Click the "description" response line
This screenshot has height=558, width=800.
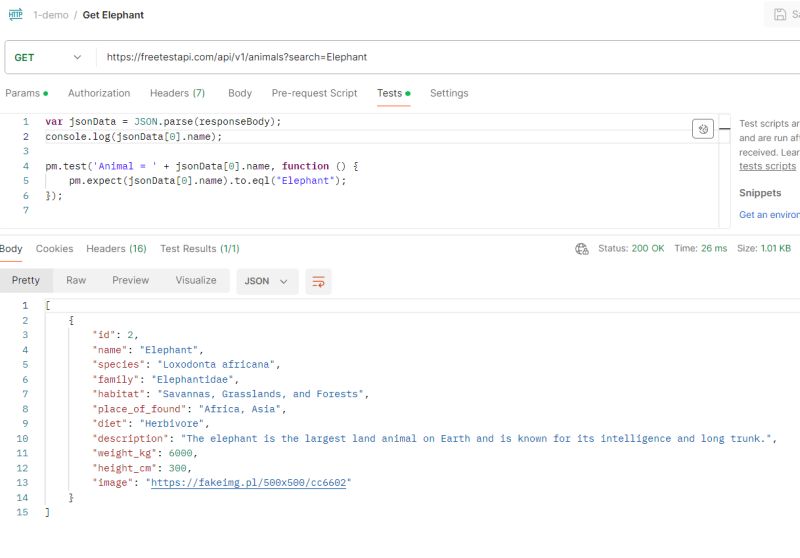click(434, 439)
